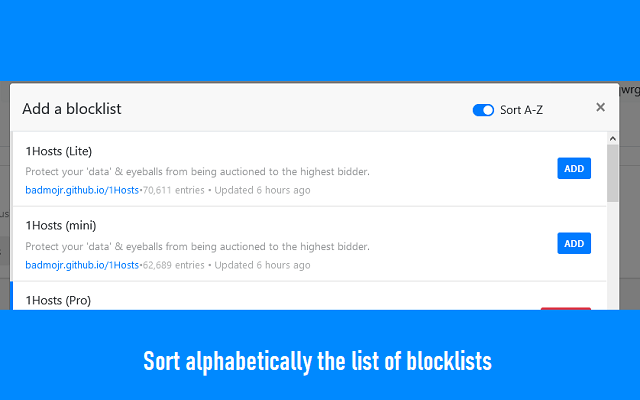
Task: Click the scrollbar up arrow
Action: click(x=612, y=138)
